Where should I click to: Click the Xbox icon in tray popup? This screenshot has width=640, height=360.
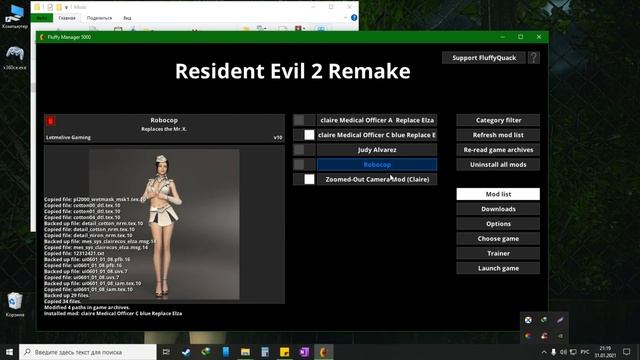(528, 320)
